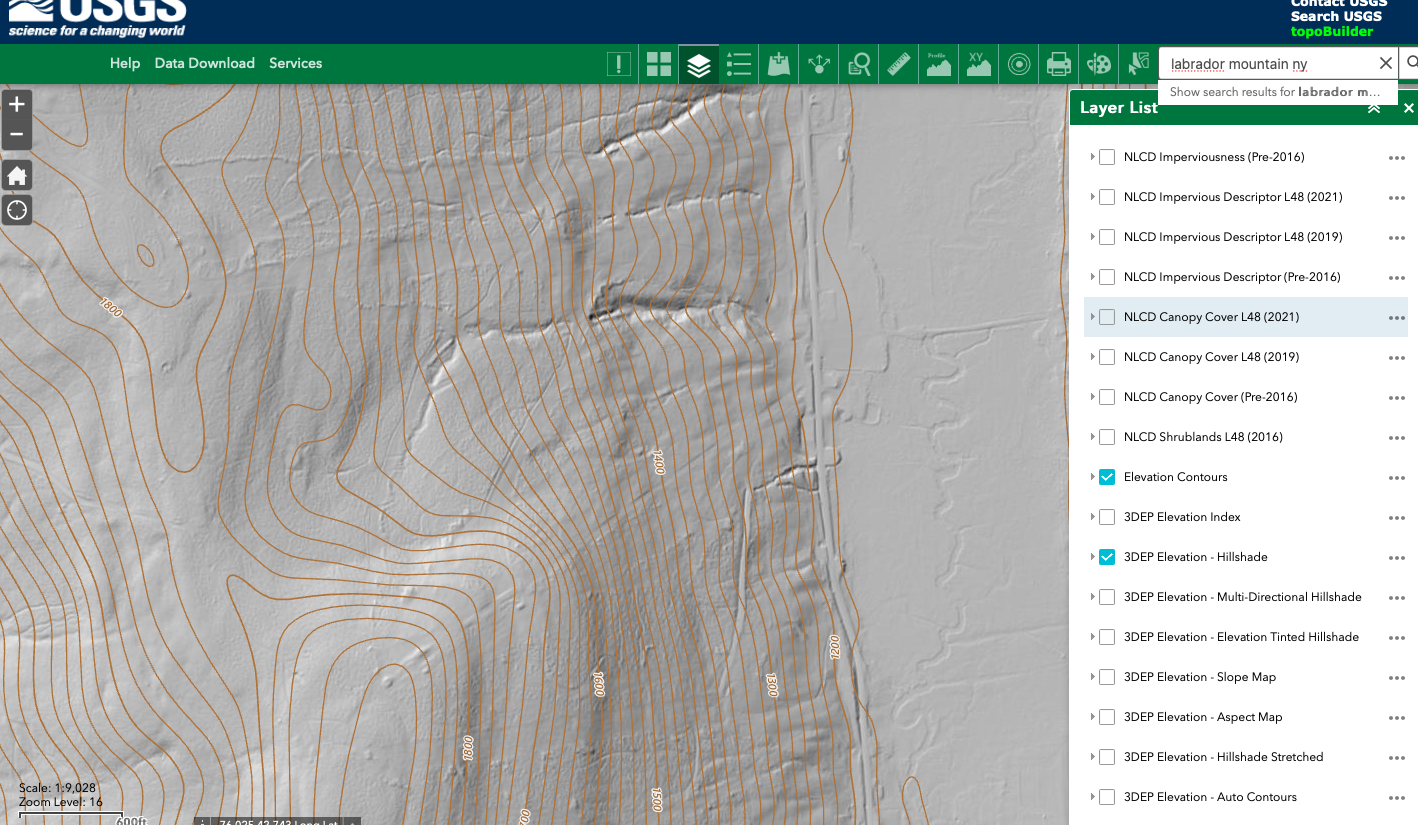Open the Services menu

295,63
